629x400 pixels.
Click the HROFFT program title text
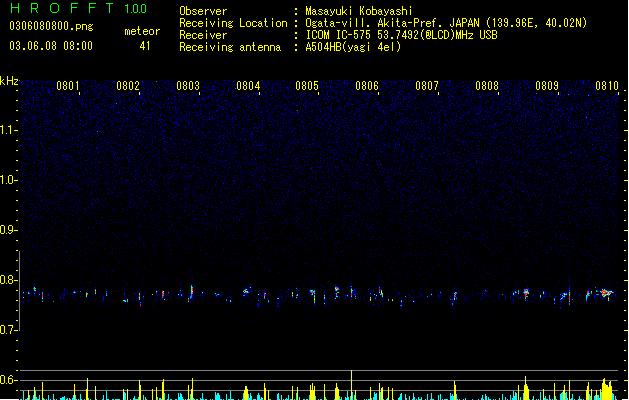(x=62, y=8)
